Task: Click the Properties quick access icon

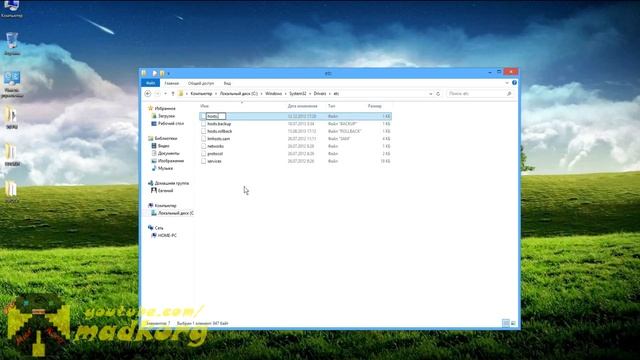Action: point(155,73)
